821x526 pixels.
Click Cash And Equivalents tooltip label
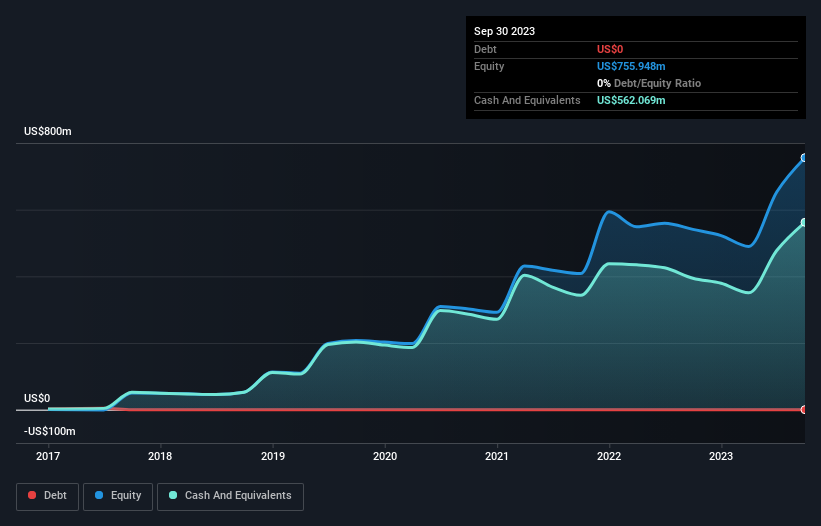(527, 100)
